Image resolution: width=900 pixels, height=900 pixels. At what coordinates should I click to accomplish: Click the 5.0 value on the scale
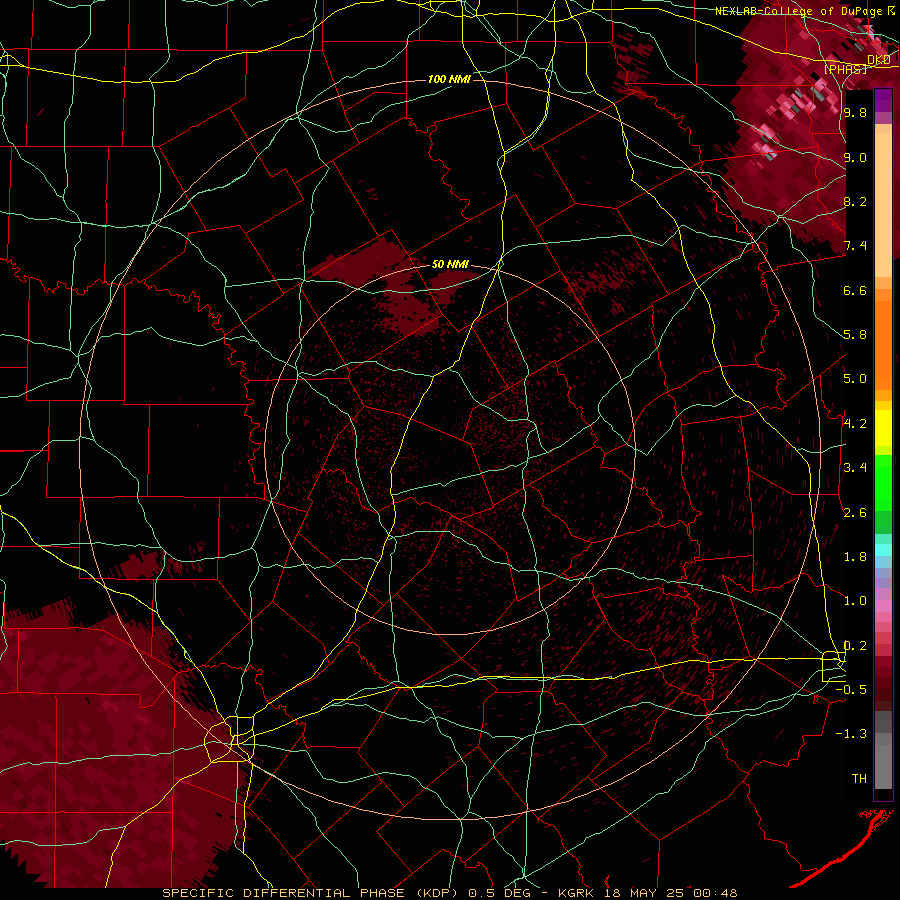tap(855, 379)
